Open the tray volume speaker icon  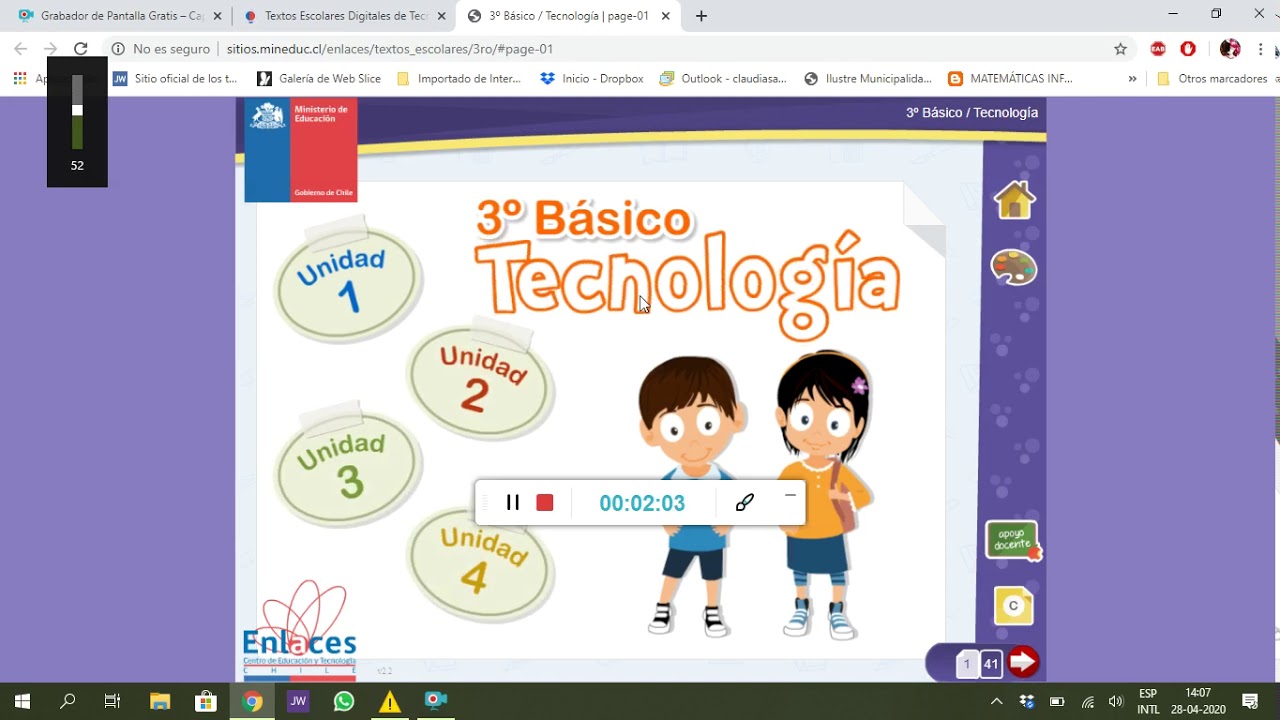pyautogui.click(x=1117, y=701)
